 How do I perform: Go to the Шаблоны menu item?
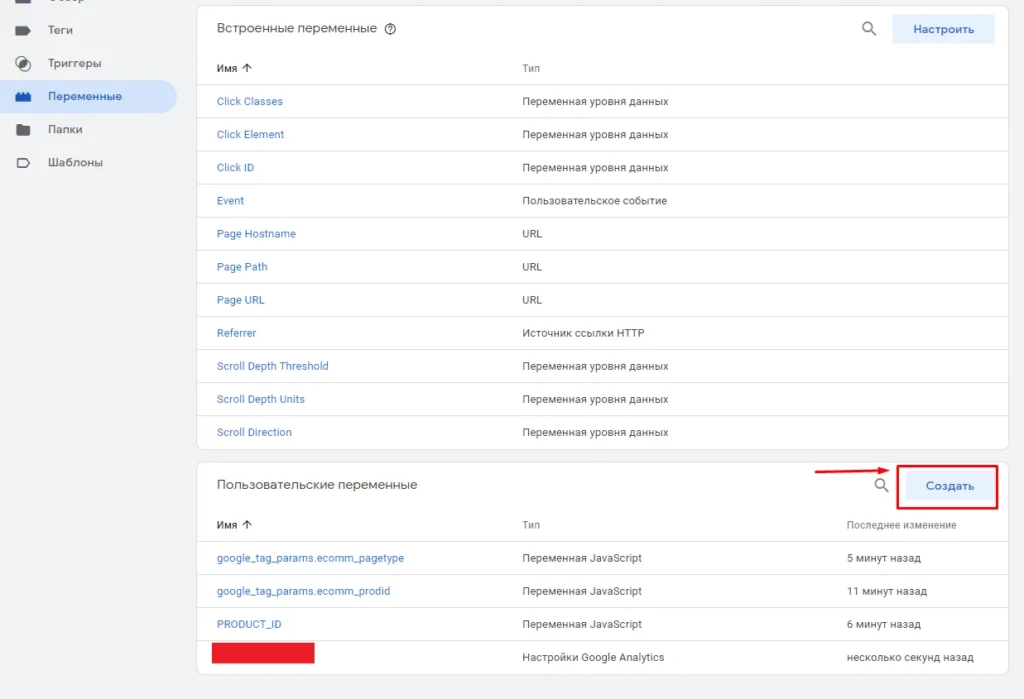coord(75,163)
